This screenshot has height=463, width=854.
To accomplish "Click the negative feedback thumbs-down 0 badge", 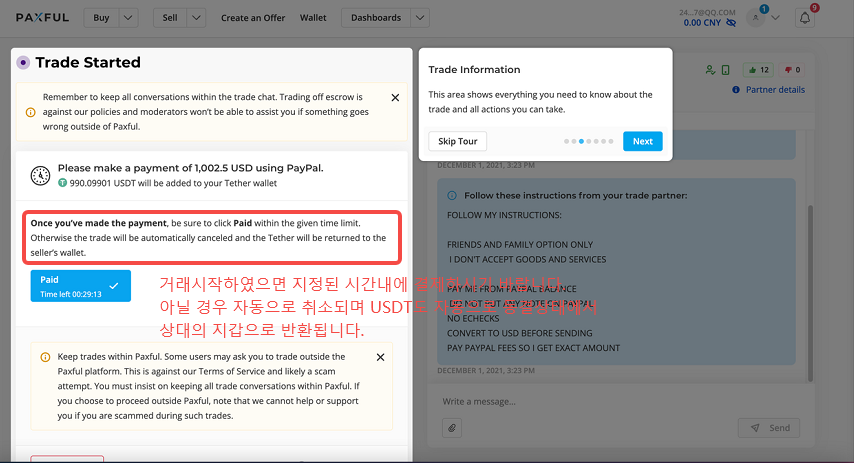I will [792, 70].
